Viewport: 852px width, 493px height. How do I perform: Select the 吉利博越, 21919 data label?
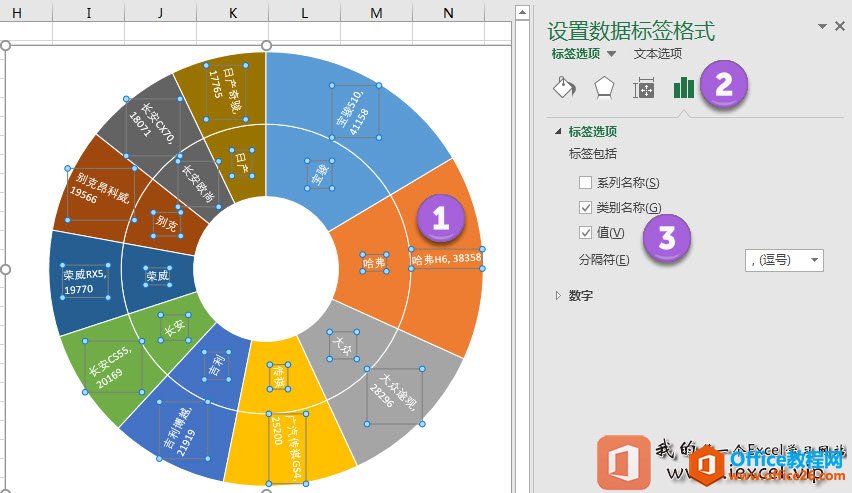(183, 431)
